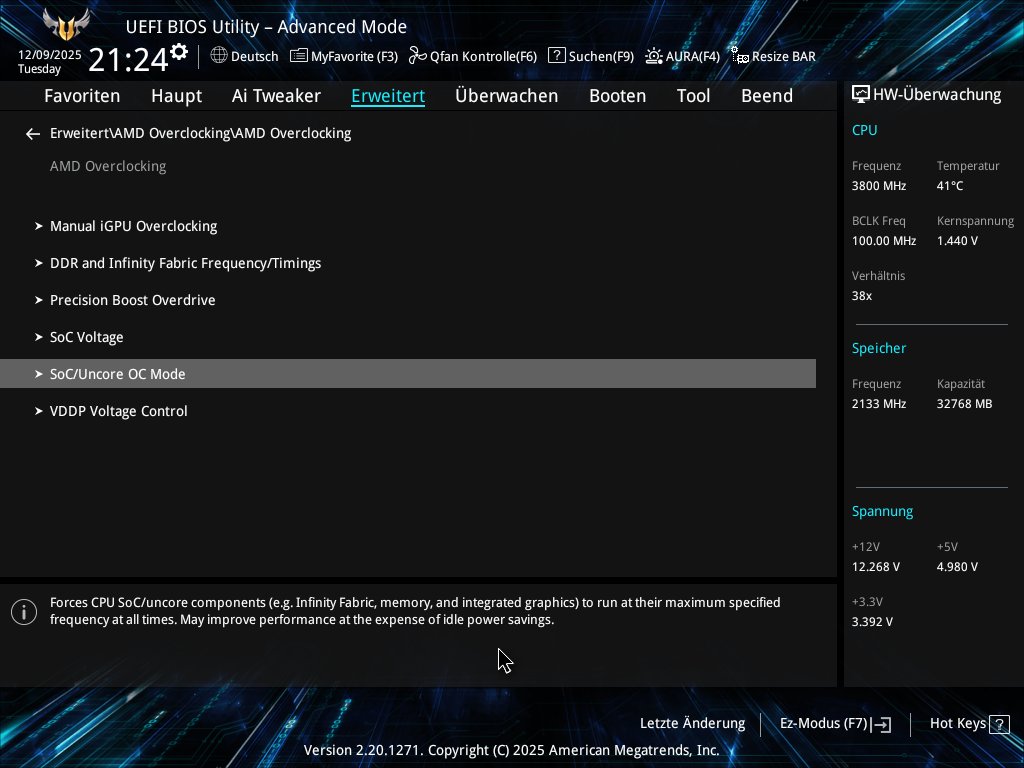Select the Erweitert tab
Viewport: 1024px width, 768px height.
[x=388, y=96]
